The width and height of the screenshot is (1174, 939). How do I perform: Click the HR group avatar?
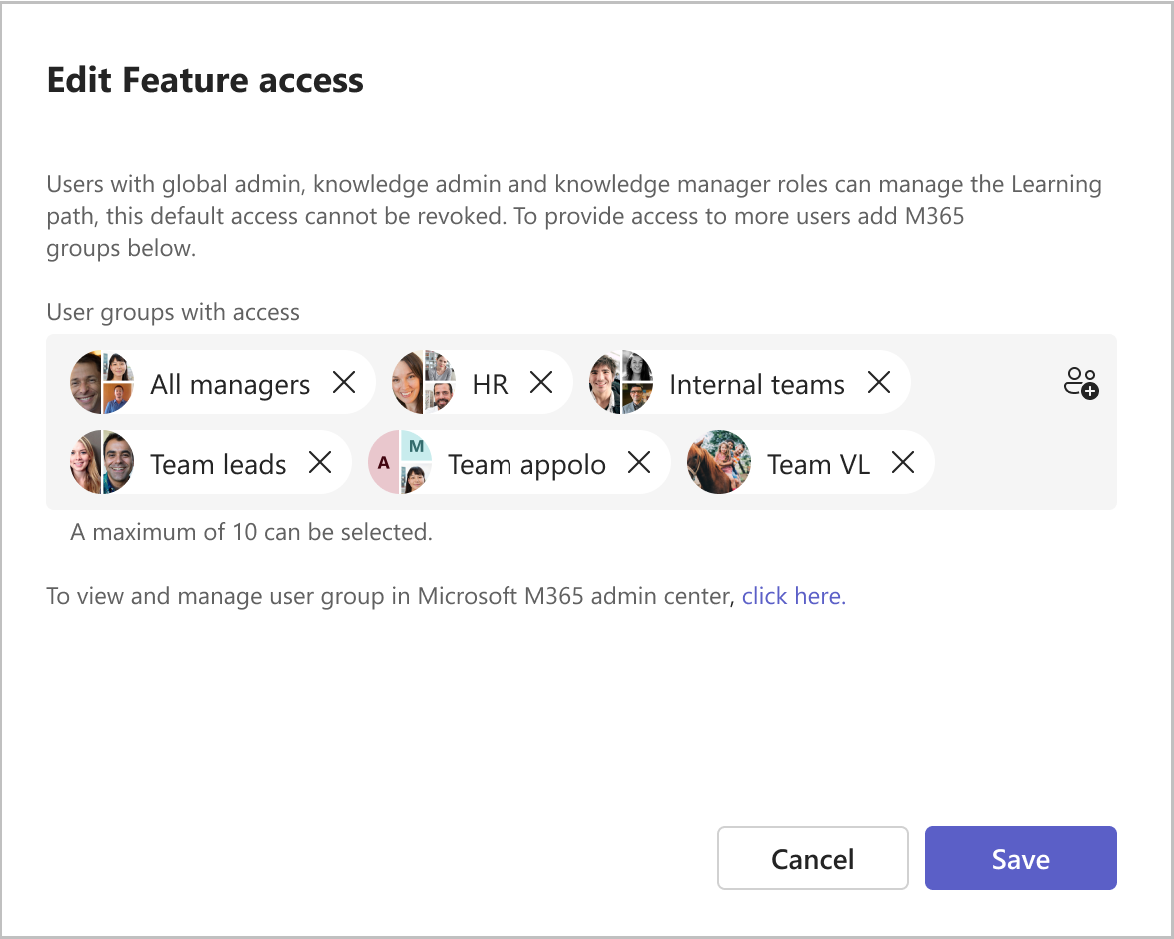pos(424,382)
